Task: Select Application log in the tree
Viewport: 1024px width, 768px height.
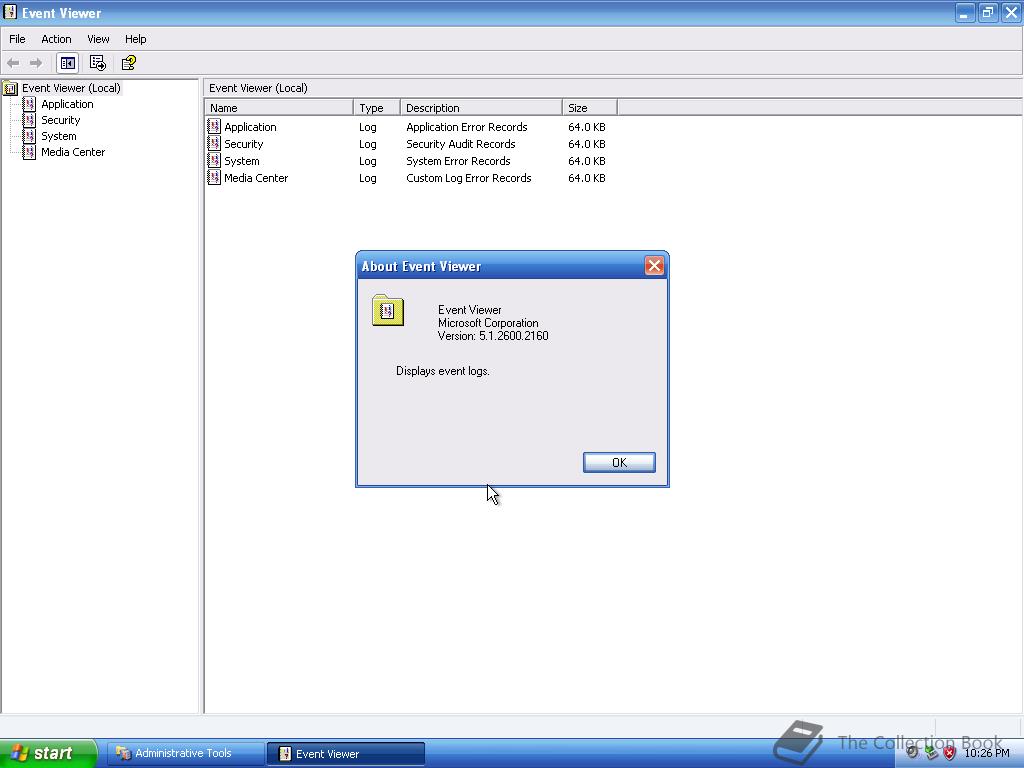Action: click(x=67, y=104)
